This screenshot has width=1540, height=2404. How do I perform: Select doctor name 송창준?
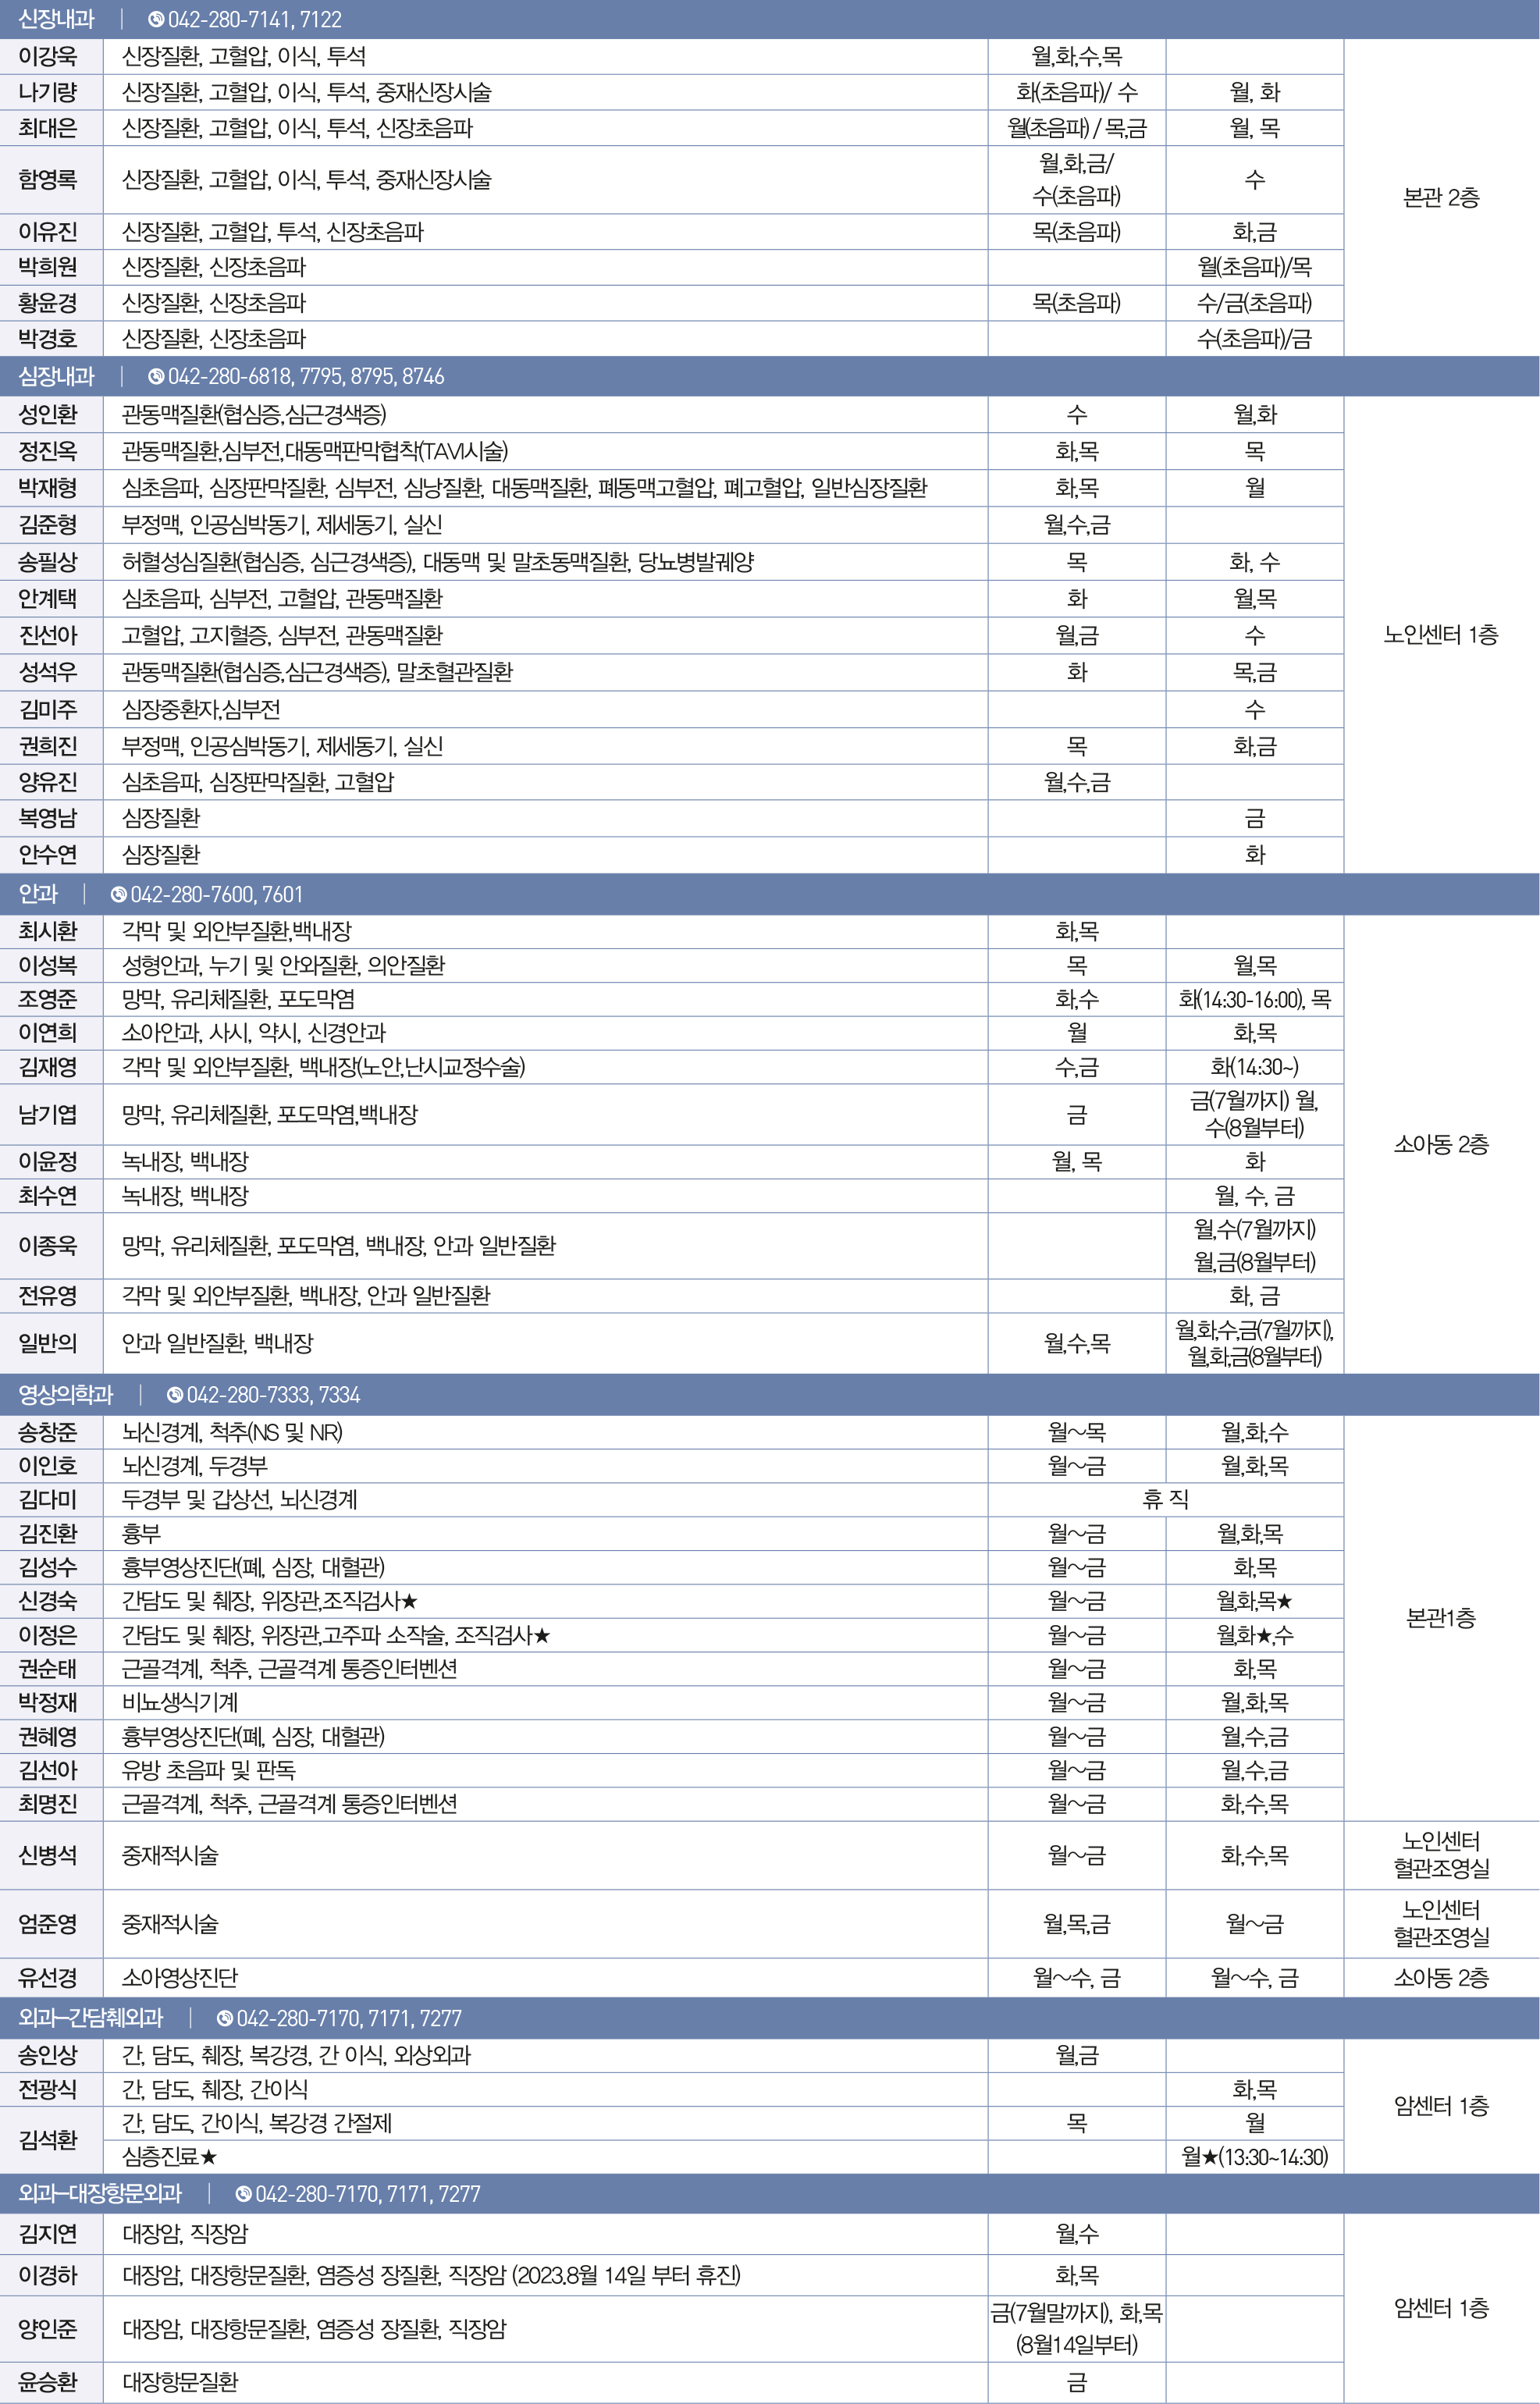[47, 1432]
